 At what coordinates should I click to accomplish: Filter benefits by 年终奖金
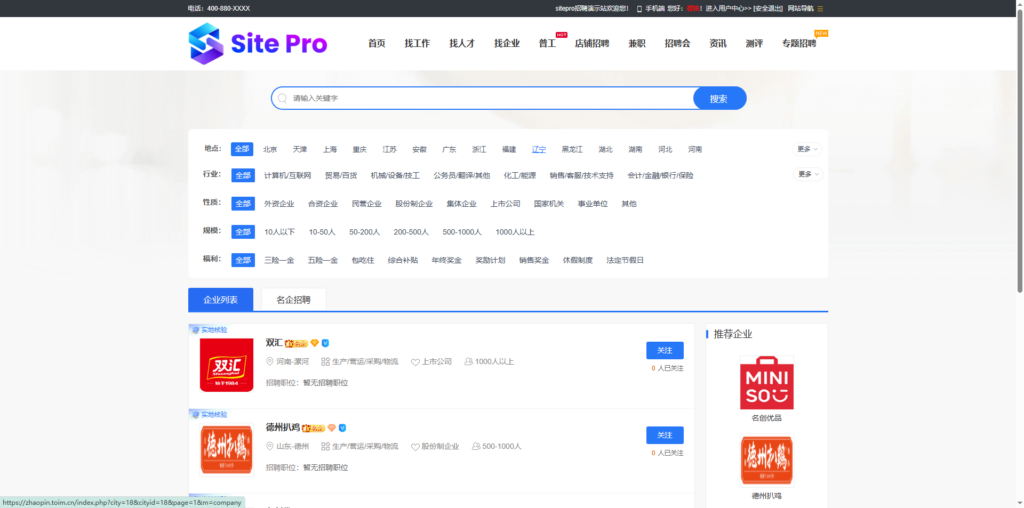pos(446,260)
